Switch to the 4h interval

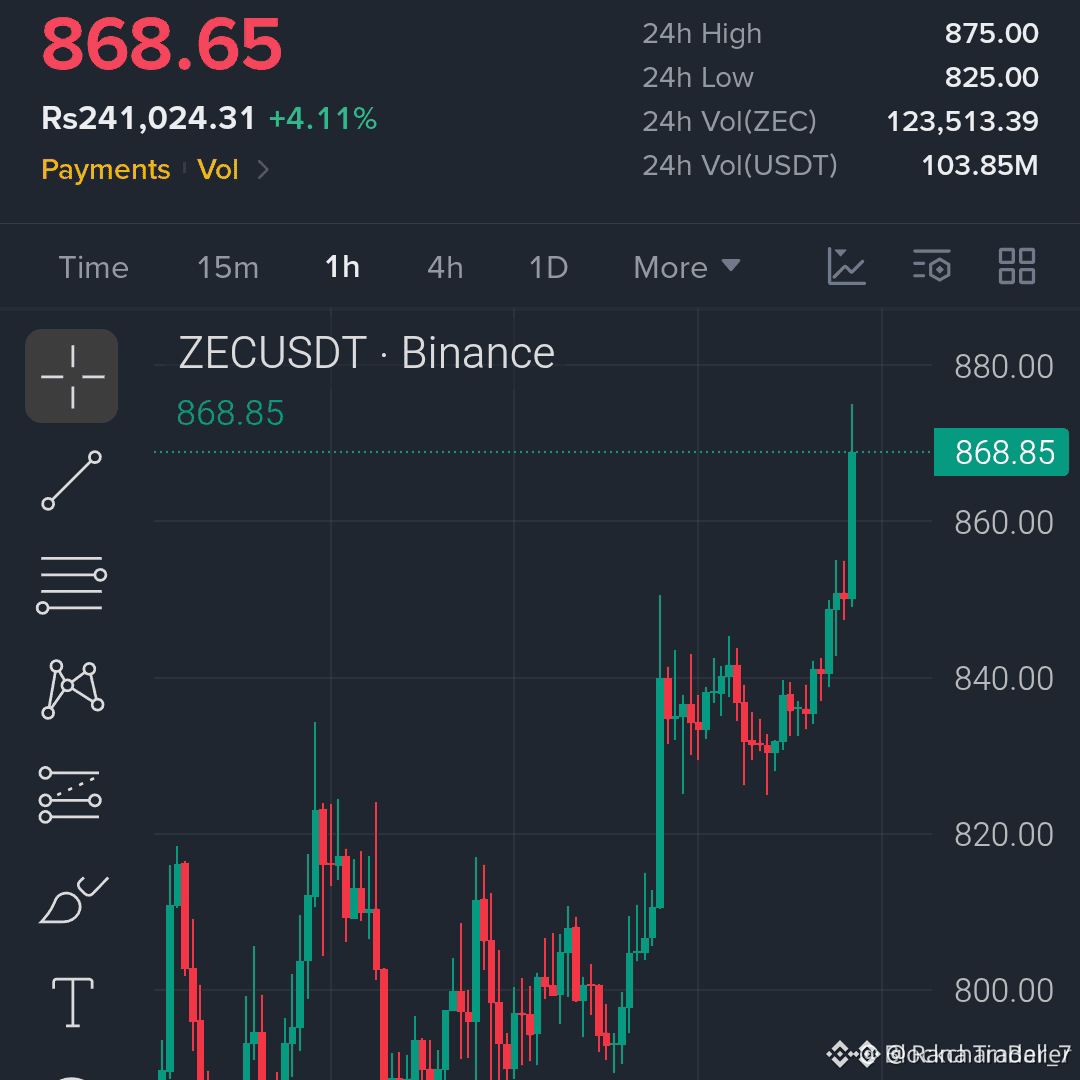coord(445,267)
